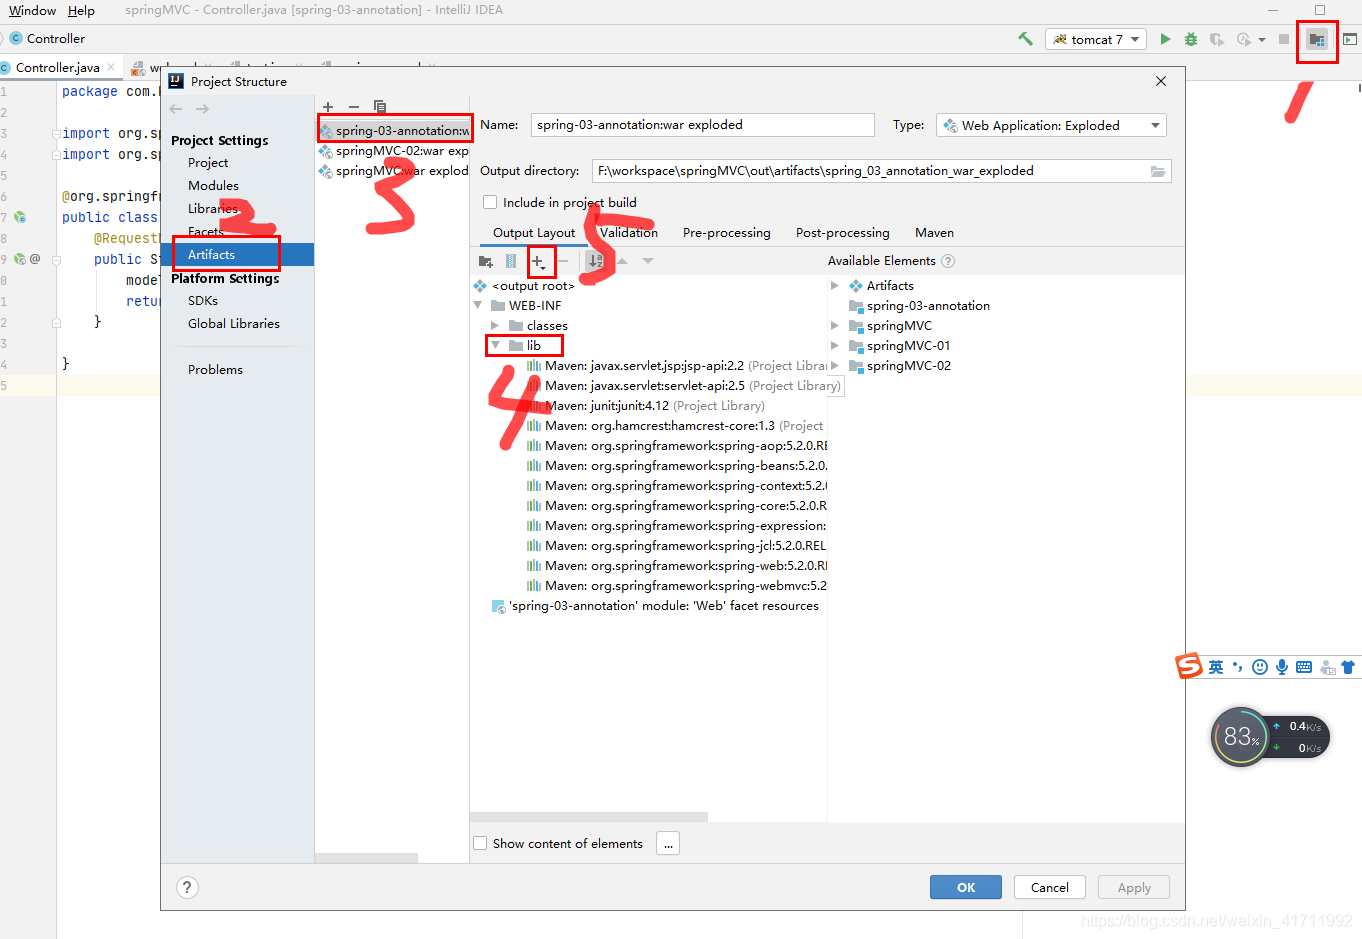Switch to the Maven tab
This screenshot has width=1362, height=939.
pyautogui.click(x=934, y=232)
